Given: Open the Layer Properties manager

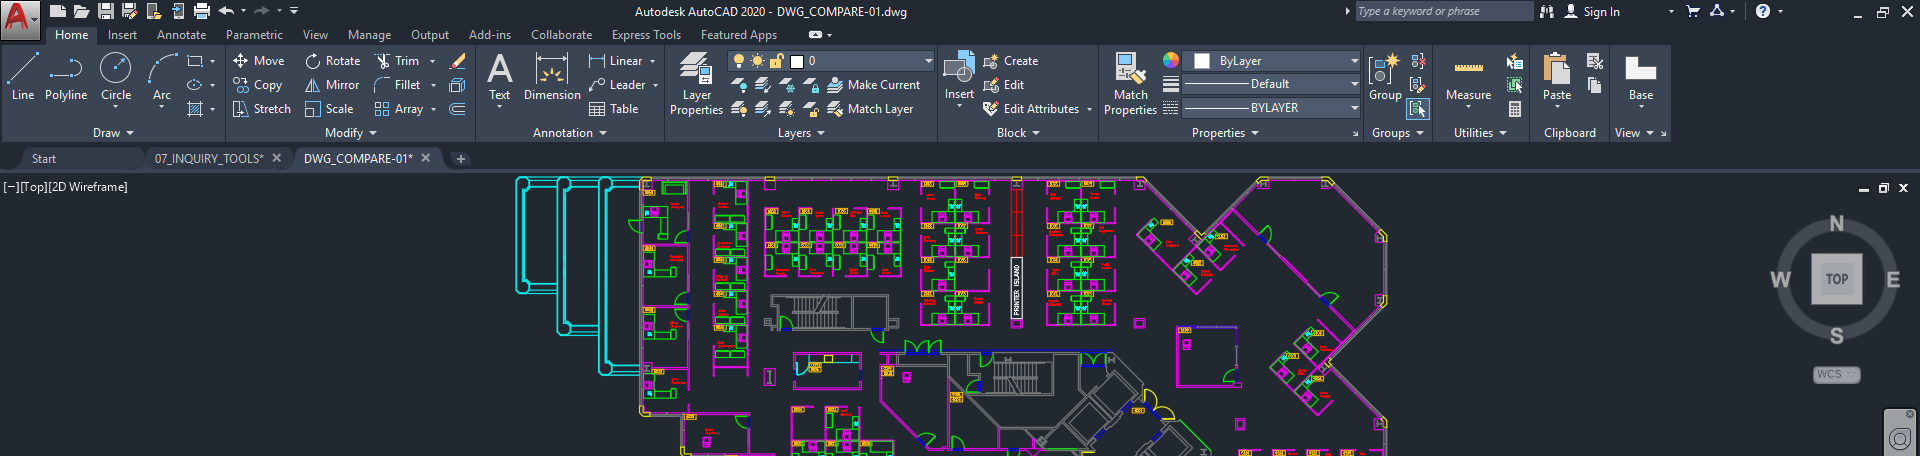Looking at the screenshot, I should (x=696, y=84).
